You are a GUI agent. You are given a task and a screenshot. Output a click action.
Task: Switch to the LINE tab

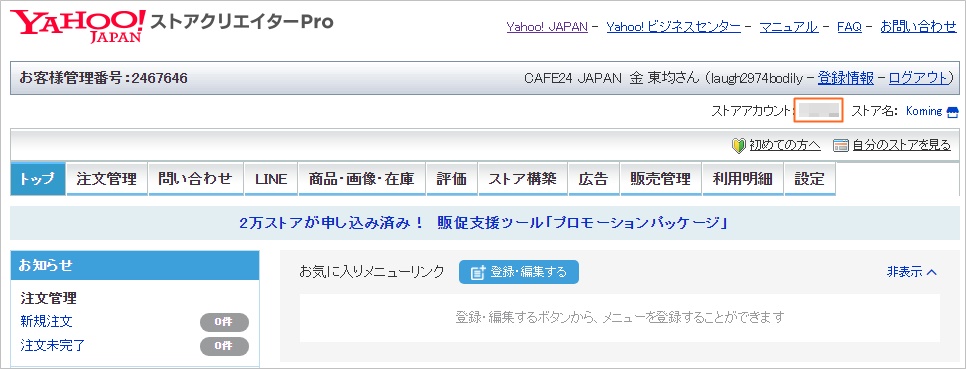pyautogui.click(x=271, y=179)
